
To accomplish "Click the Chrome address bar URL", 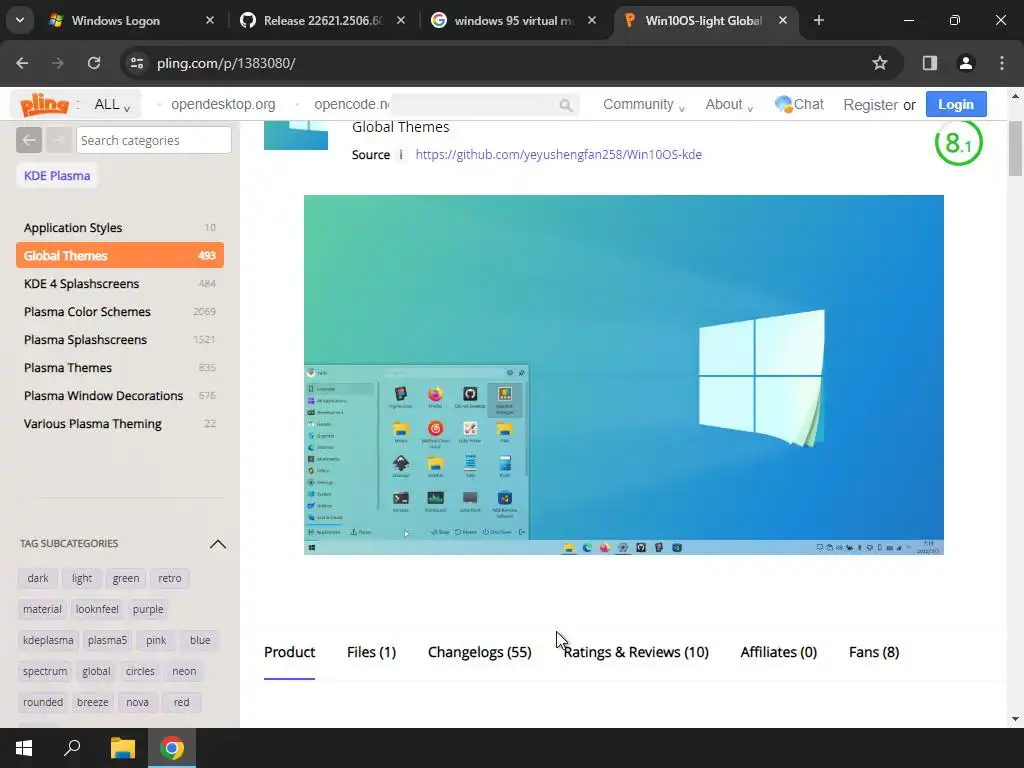I will click(226, 63).
